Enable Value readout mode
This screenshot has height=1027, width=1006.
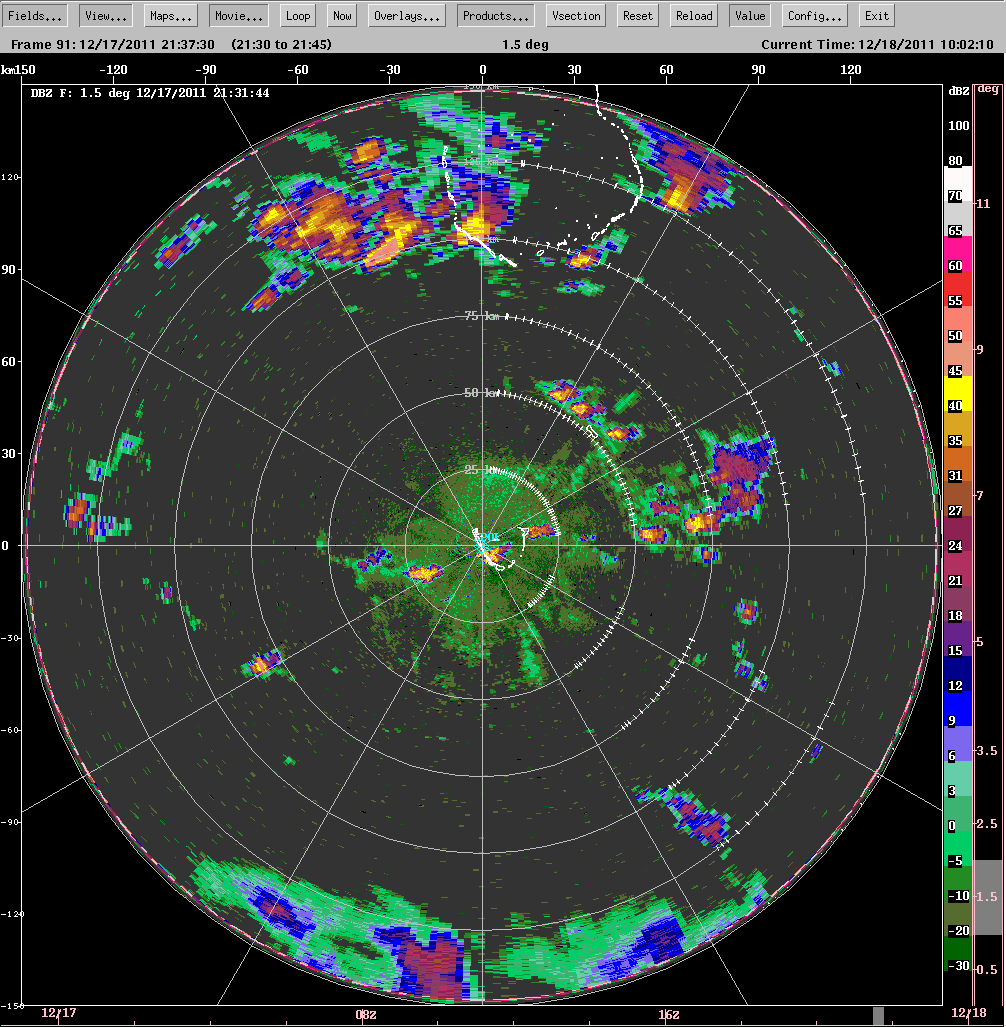750,15
